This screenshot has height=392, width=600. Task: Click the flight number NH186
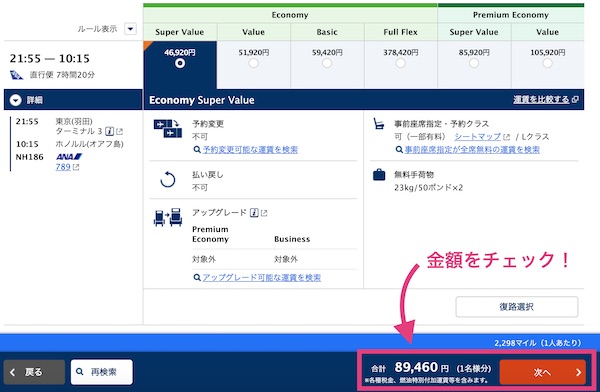coord(29,157)
